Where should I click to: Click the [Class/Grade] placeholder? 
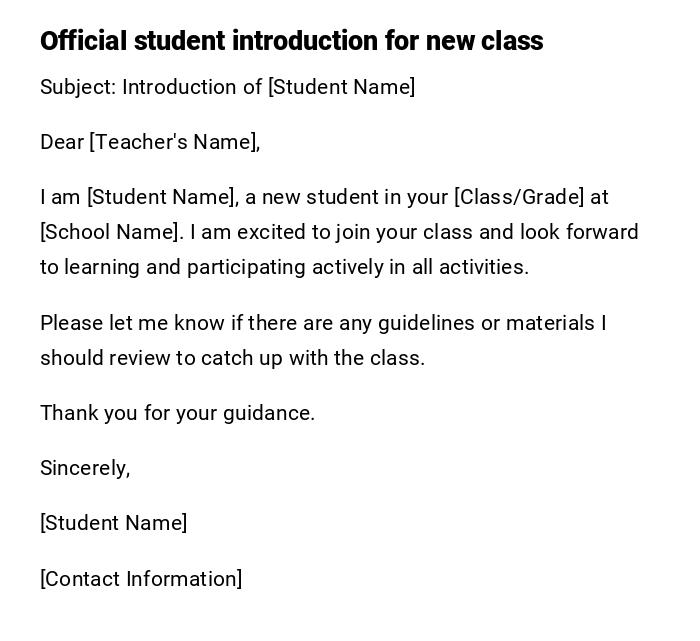coord(518,197)
